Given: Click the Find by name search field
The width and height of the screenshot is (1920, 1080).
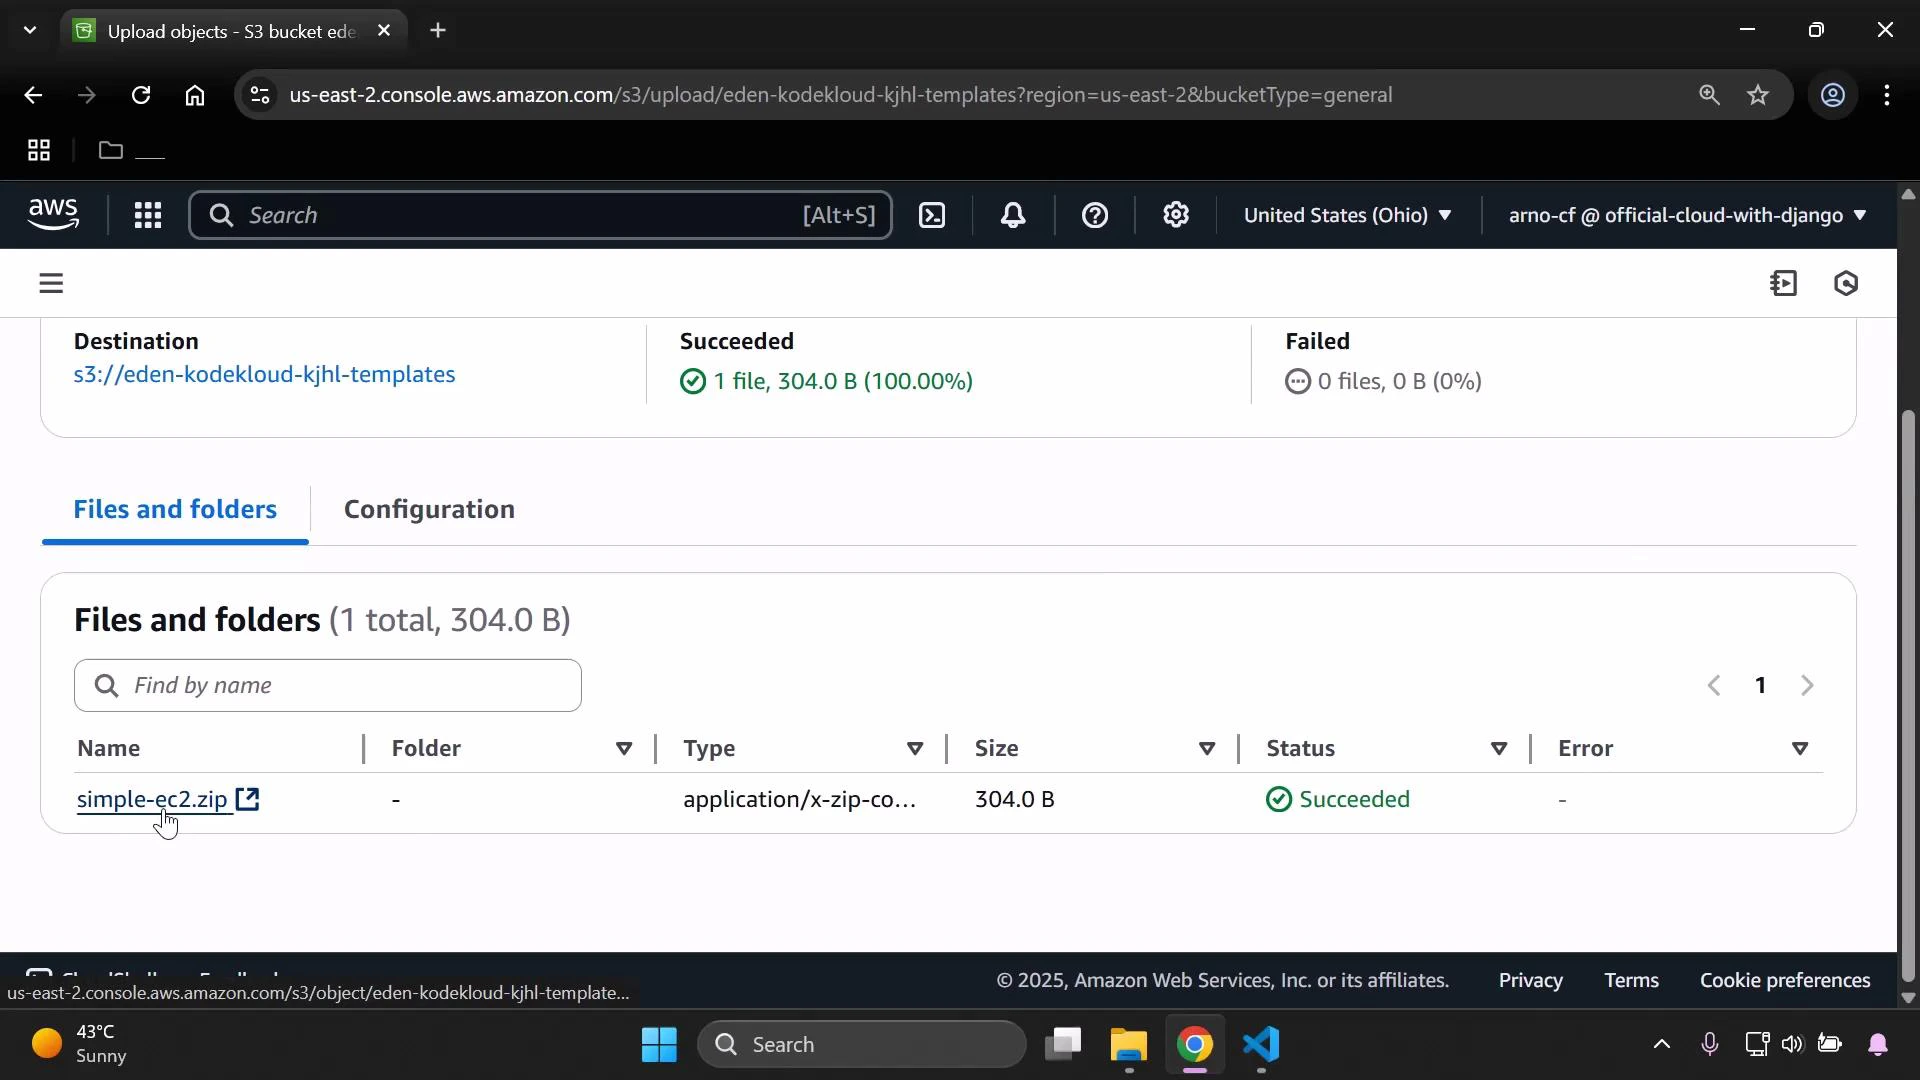Looking at the screenshot, I should pyautogui.click(x=327, y=685).
